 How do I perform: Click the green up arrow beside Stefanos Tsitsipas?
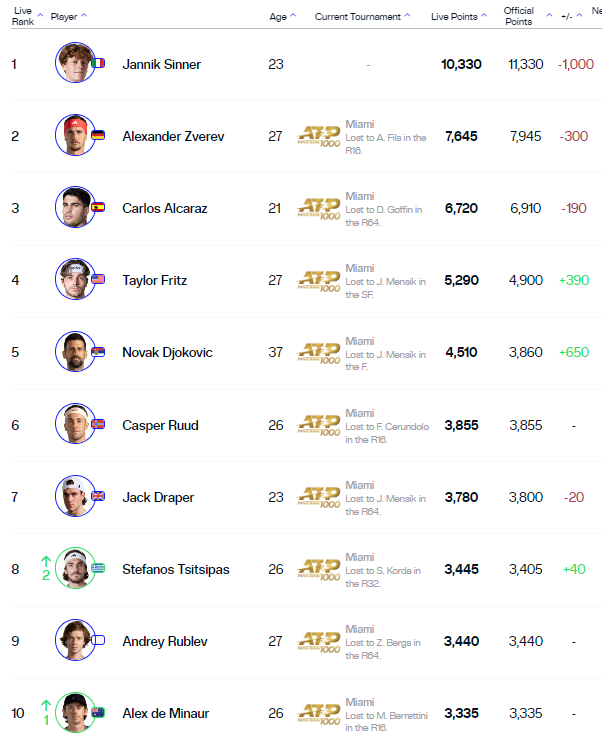[x=46, y=561]
